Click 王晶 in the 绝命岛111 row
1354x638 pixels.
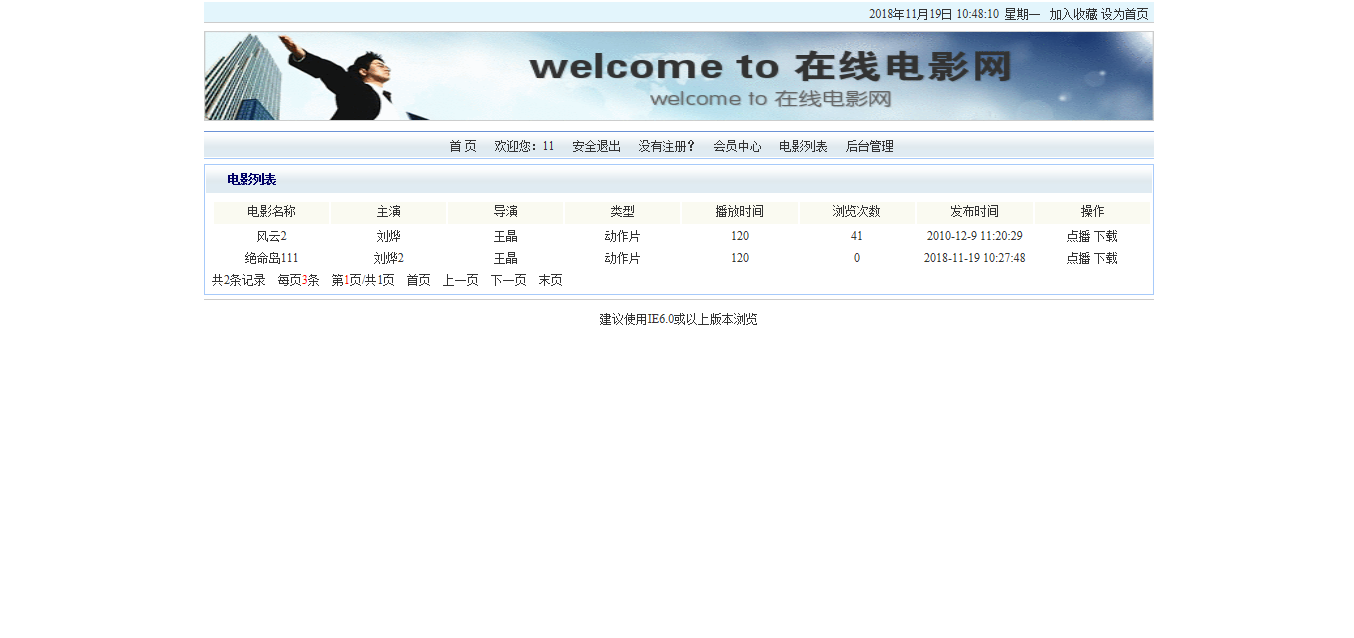coord(506,258)
